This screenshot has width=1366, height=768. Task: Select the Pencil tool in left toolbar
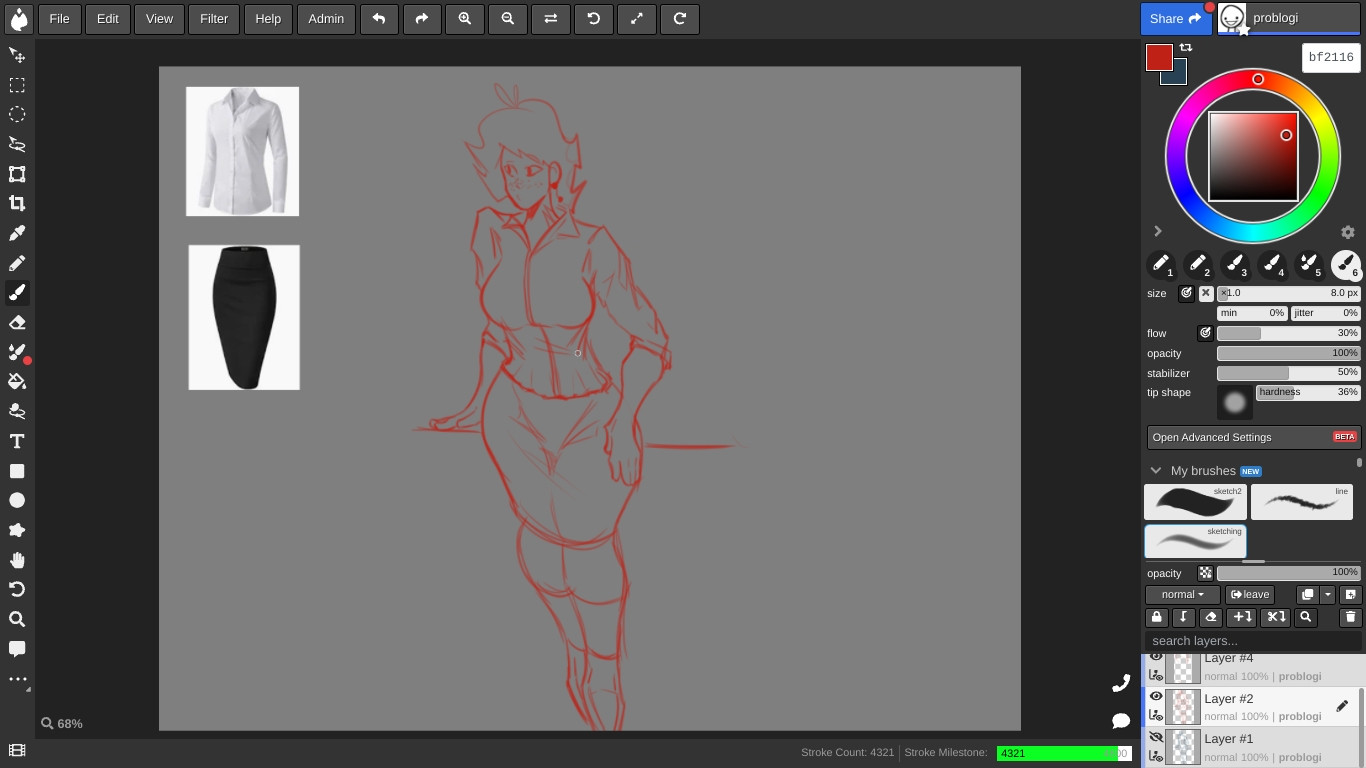17,263
